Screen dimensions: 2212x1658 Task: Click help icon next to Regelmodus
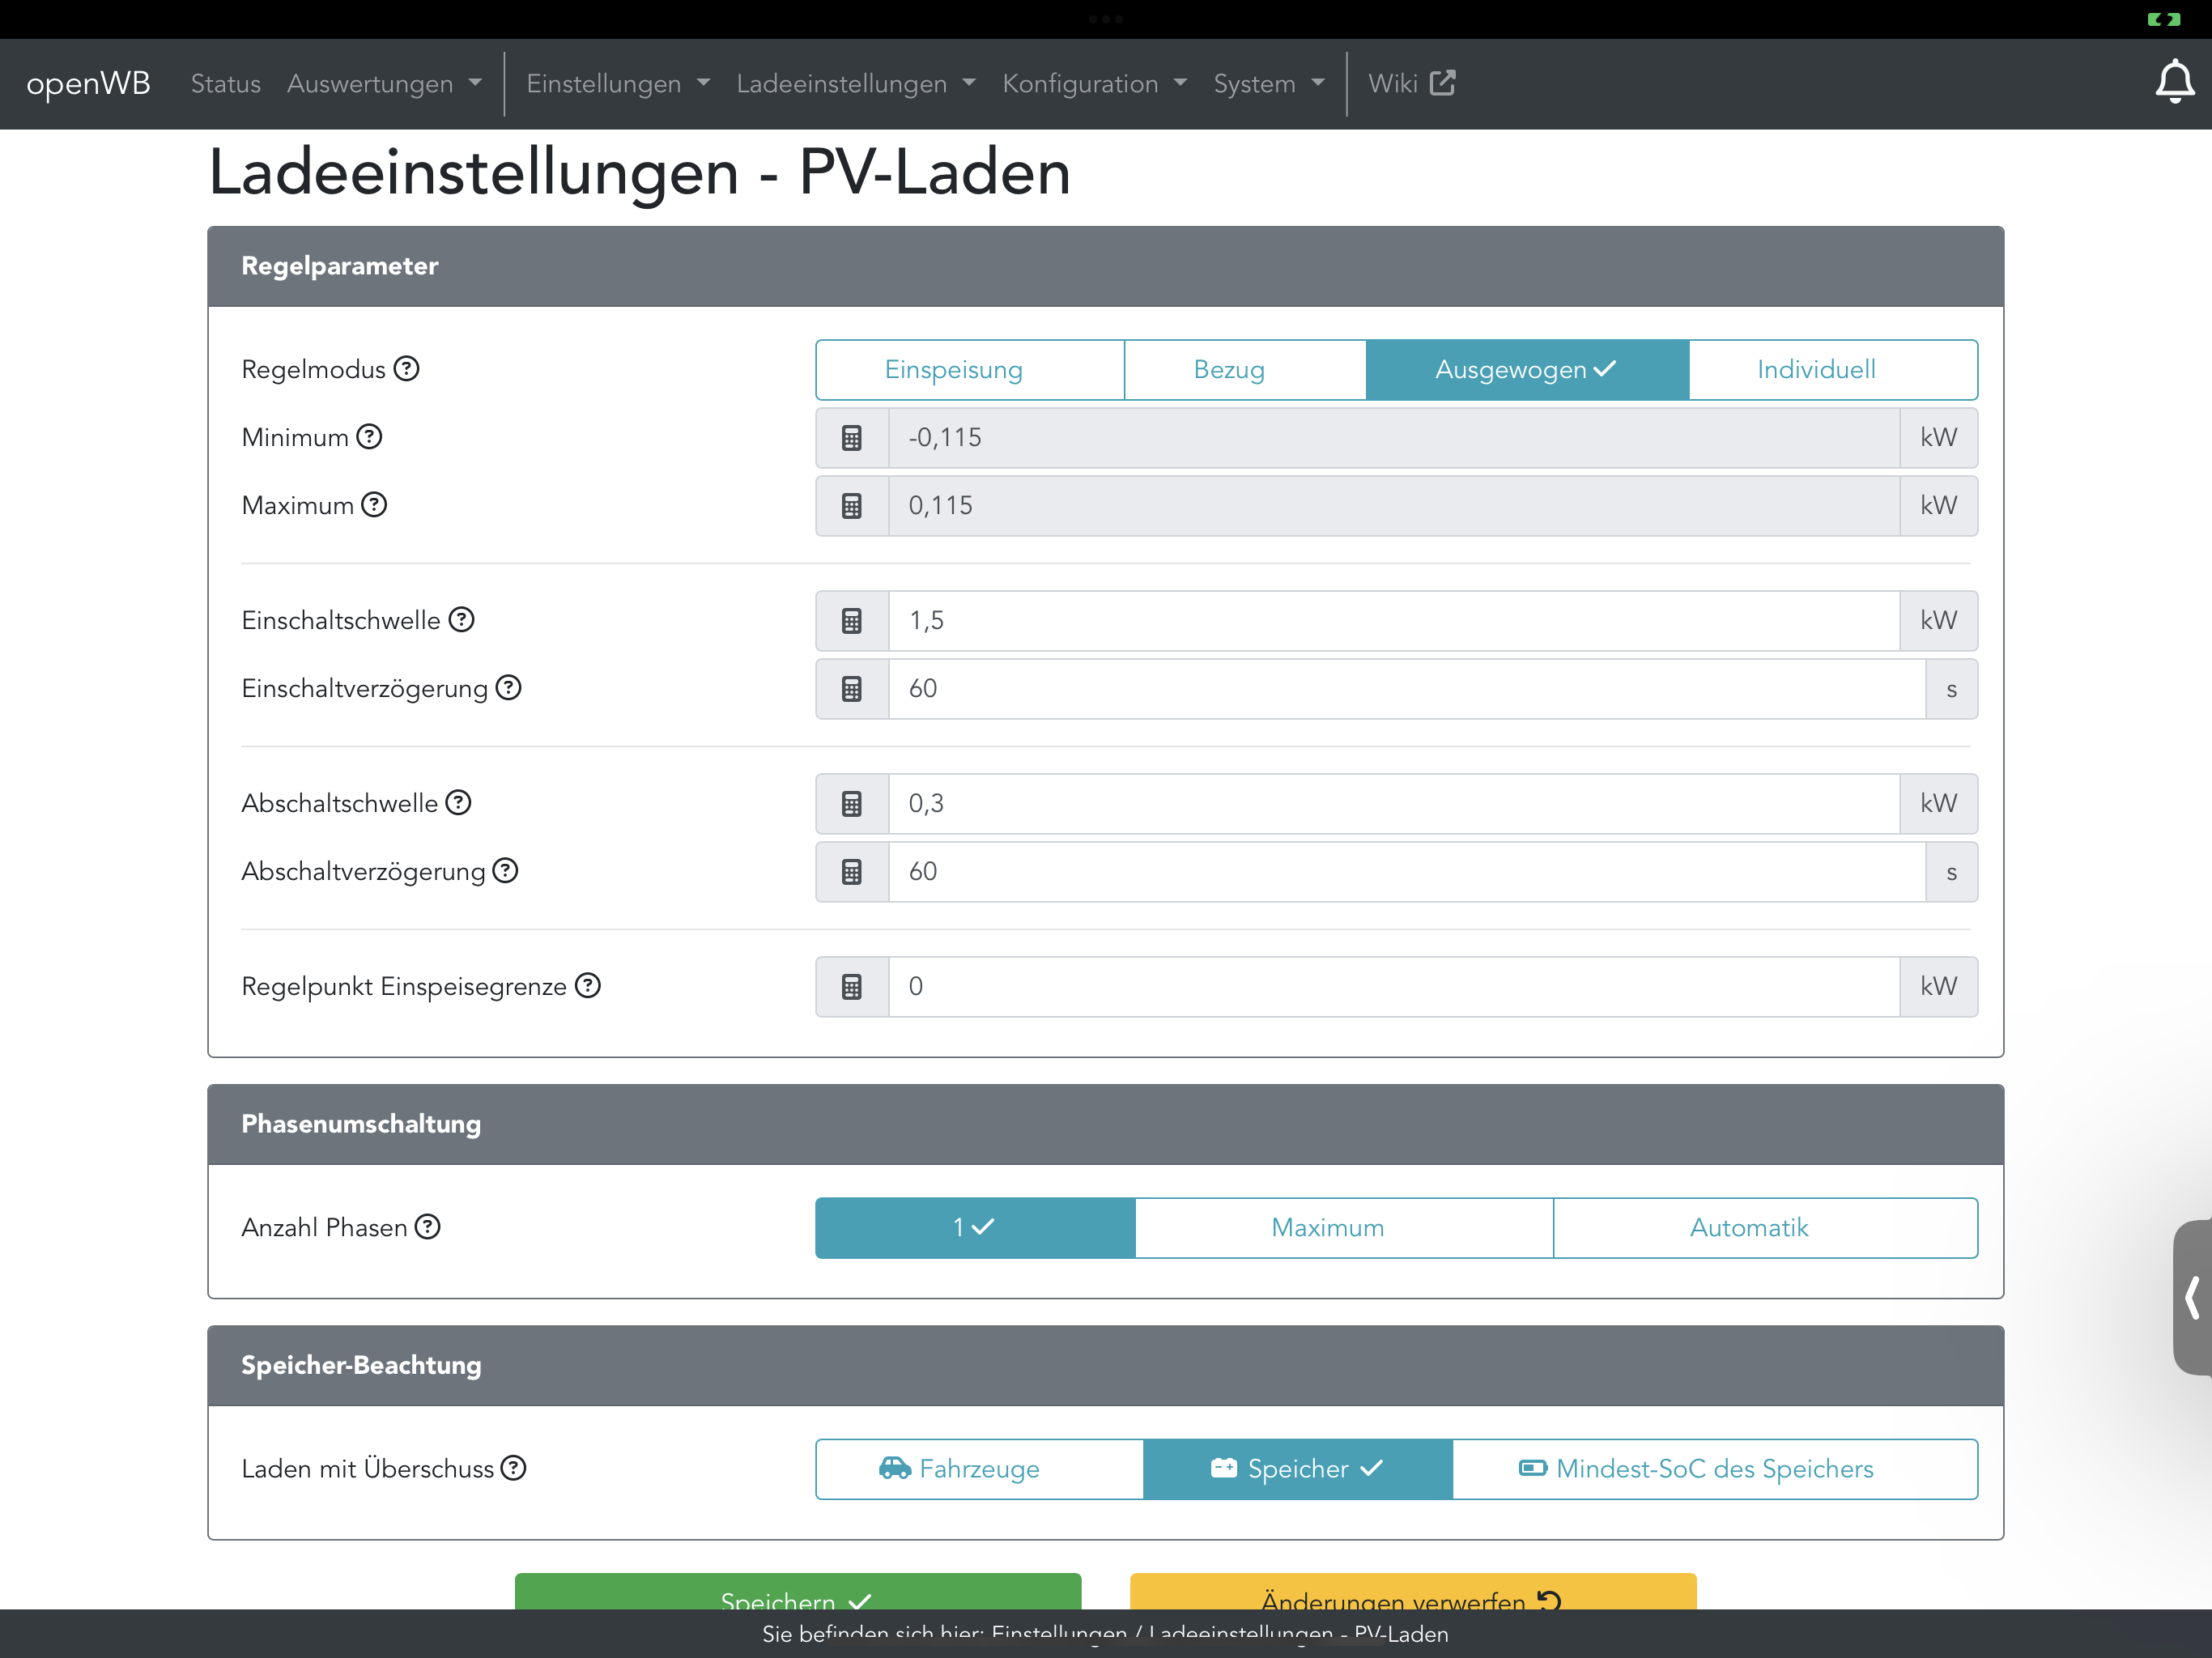pos(406,369)
